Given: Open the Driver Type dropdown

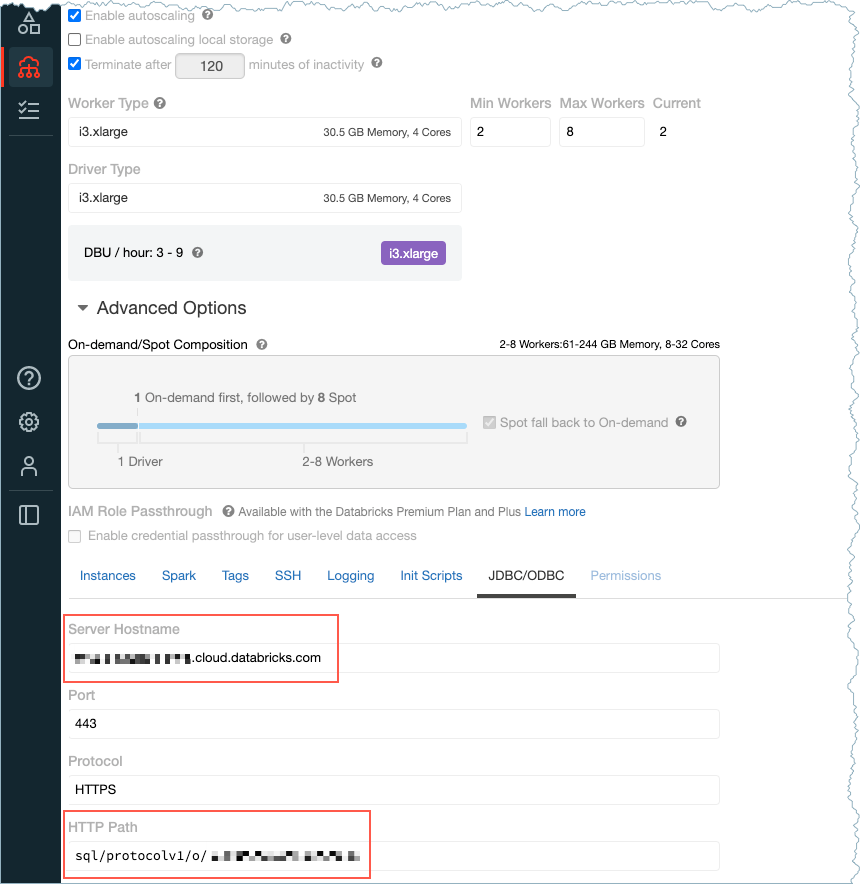Looking at the screenshot, I should click(264, 198).
